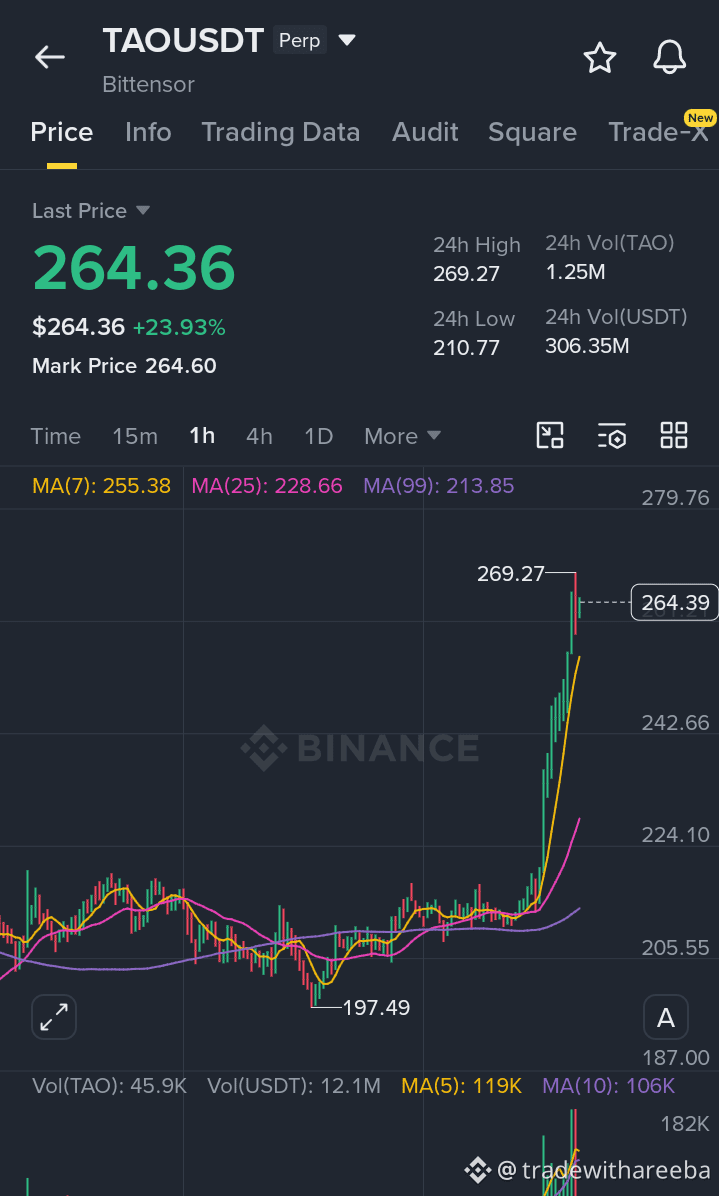Screen dimensions: 719x1196
Task: Open the chart drawing tools icon
Action: pos(550,435)
